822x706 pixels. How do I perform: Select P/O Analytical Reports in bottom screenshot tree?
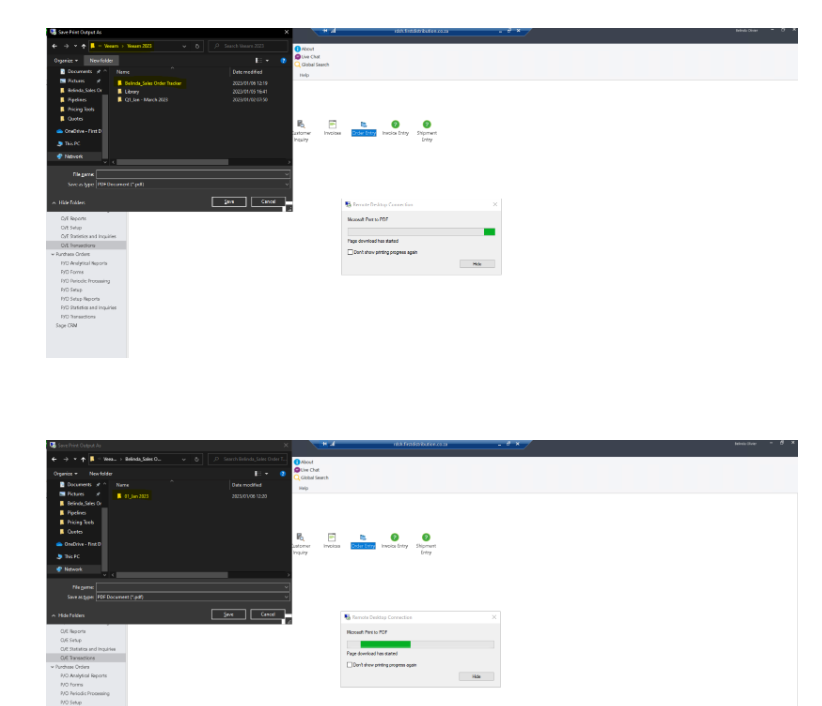[83, 676]
